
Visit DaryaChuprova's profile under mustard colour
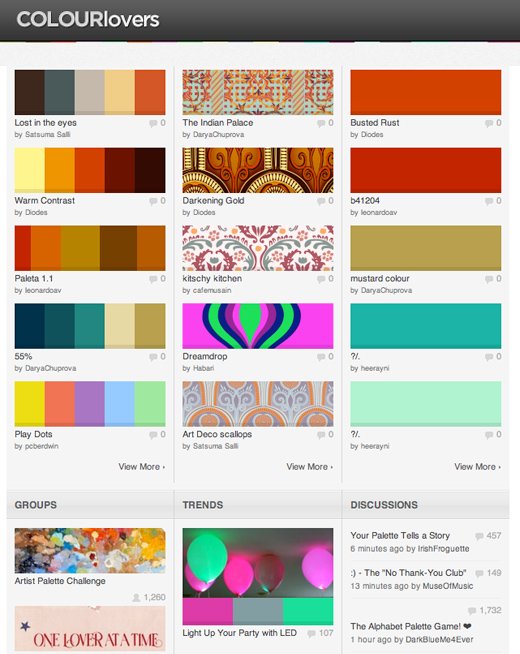tap(386, 290)
